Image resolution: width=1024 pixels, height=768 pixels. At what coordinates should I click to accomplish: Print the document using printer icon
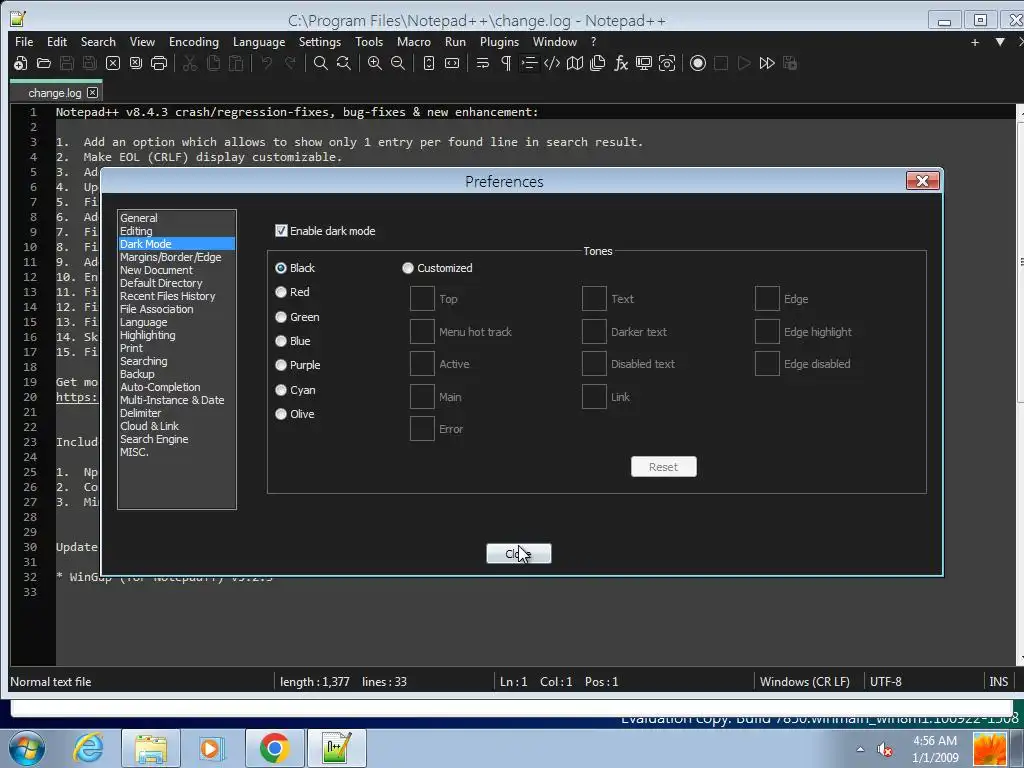click(x=159, y=63)
